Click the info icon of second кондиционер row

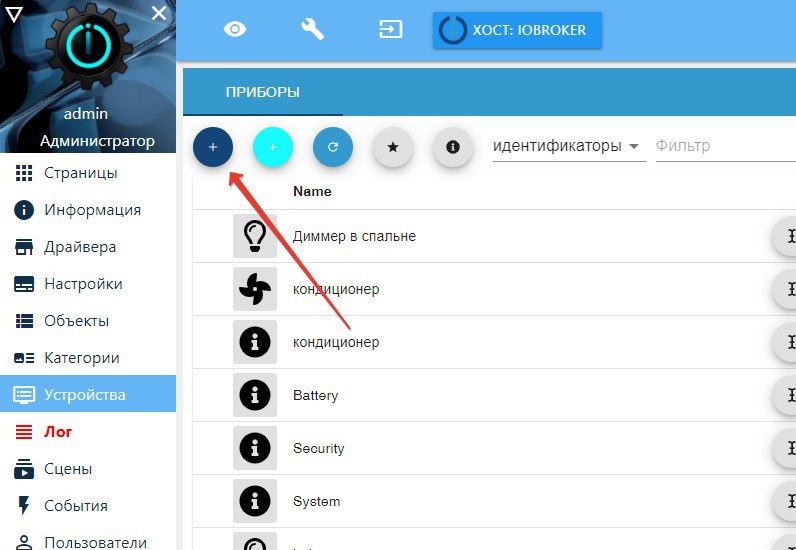click(255, 342)
